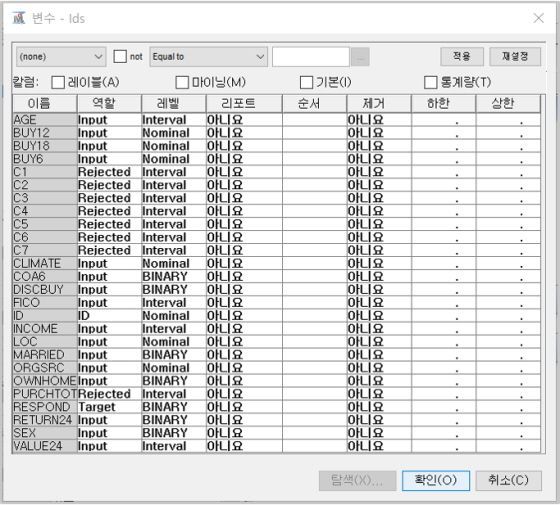Sort by the 이름 column header
This screenshot has width=560, height=505.
[45, 104]
